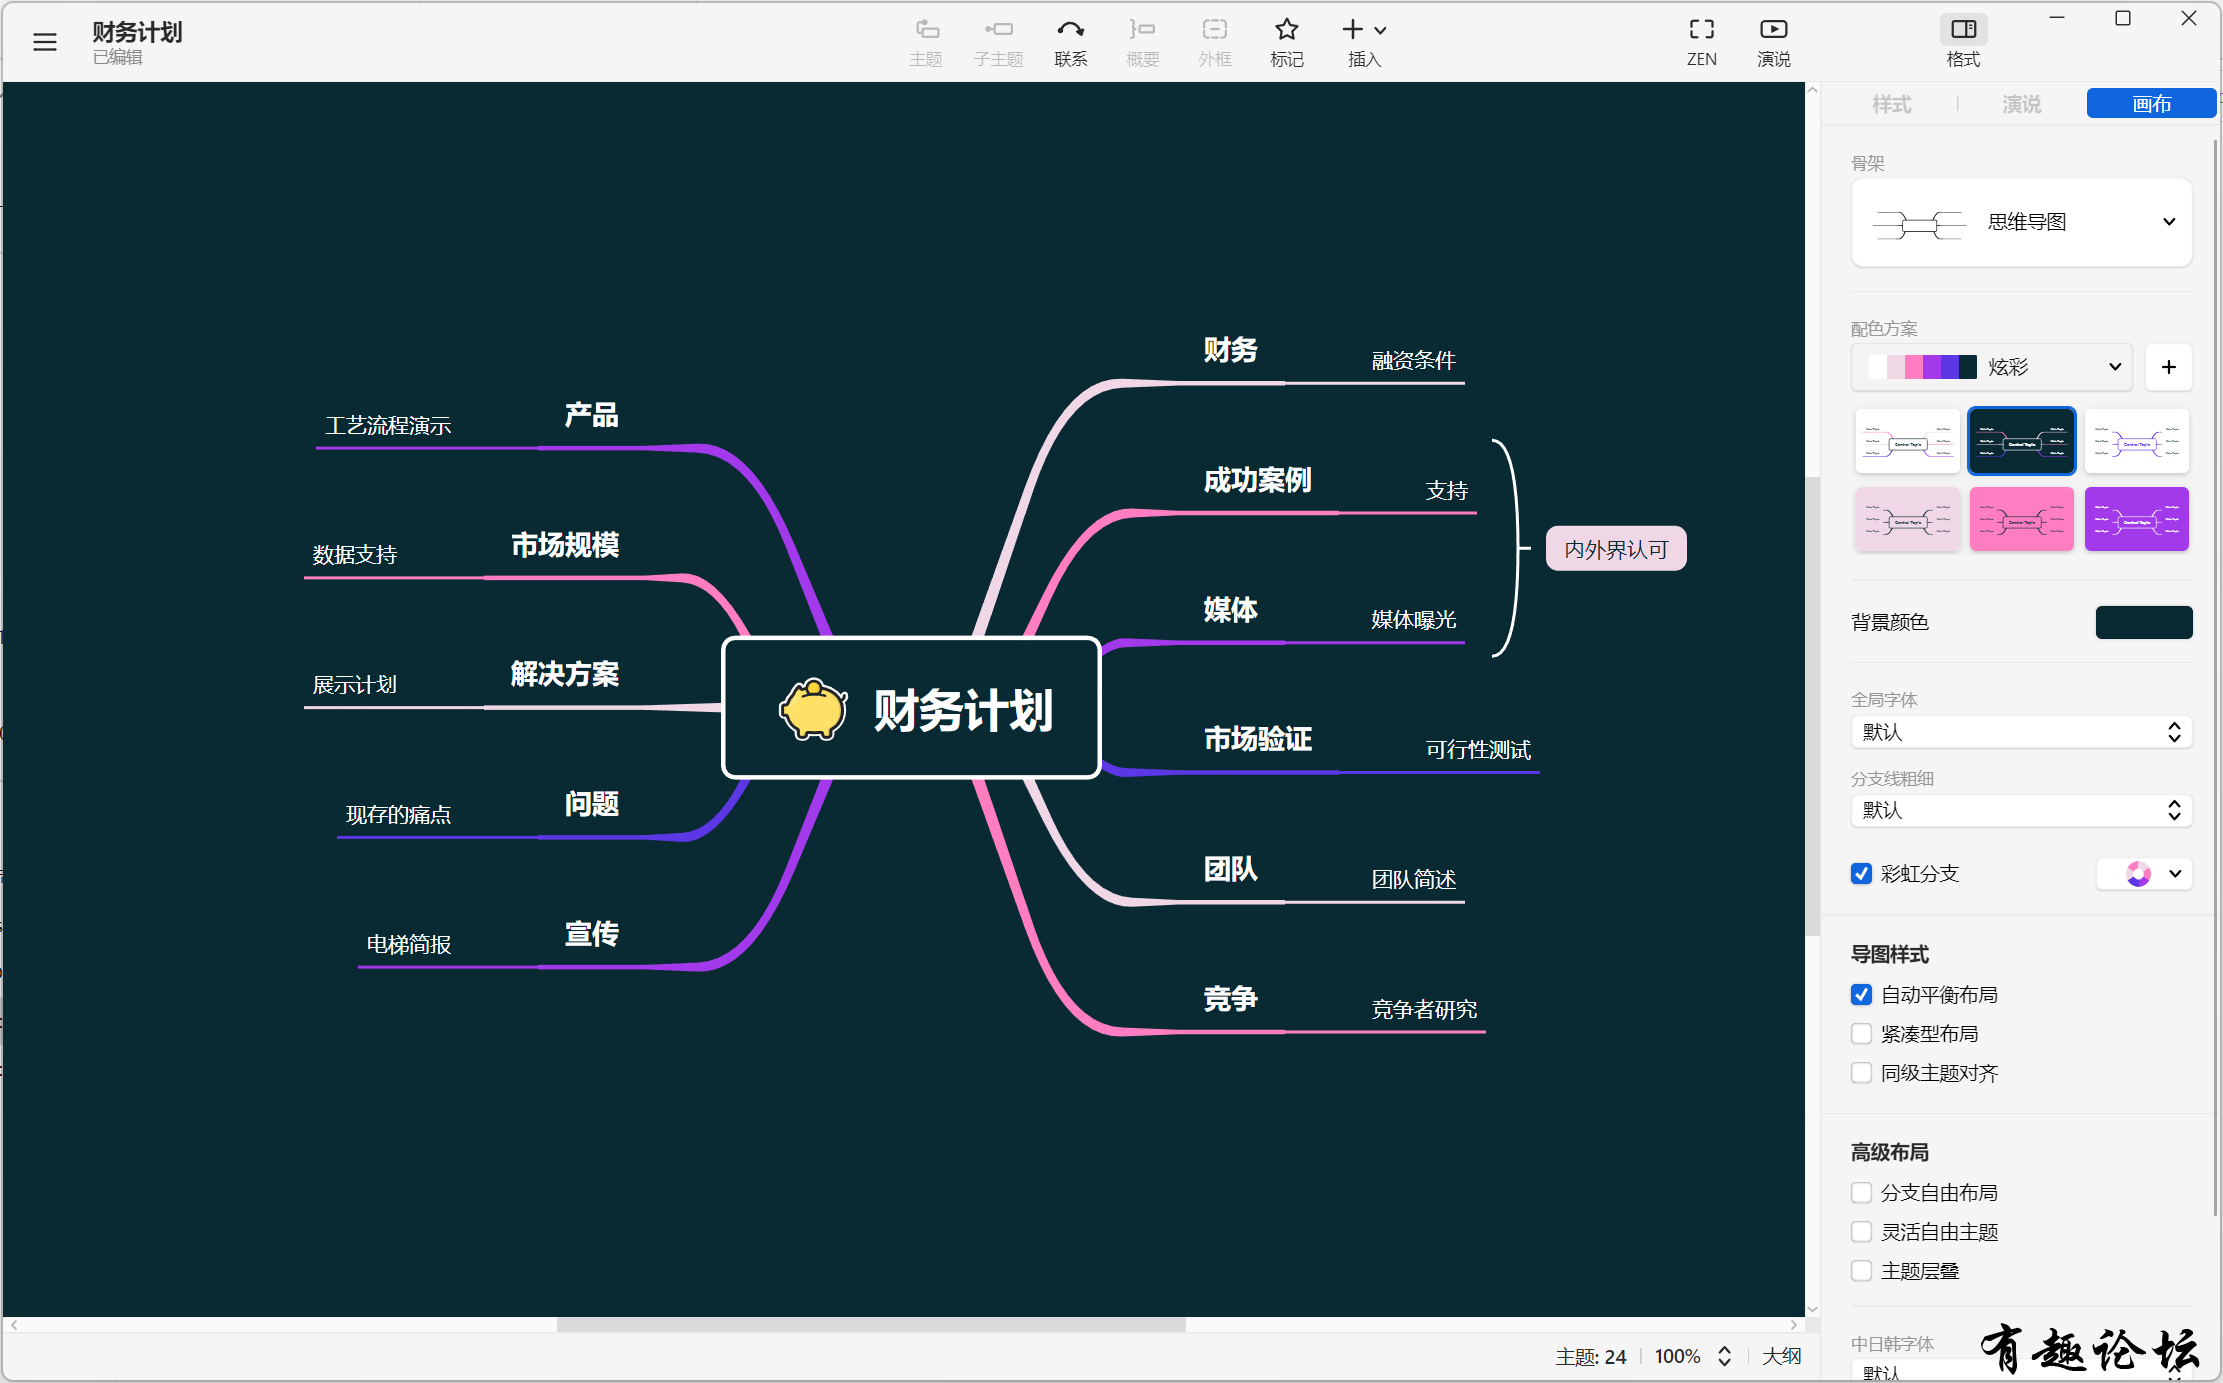Select the hot pink theme thumbnail
This screenshot has width=2223, height=1383.
[x=2021, y=519]
